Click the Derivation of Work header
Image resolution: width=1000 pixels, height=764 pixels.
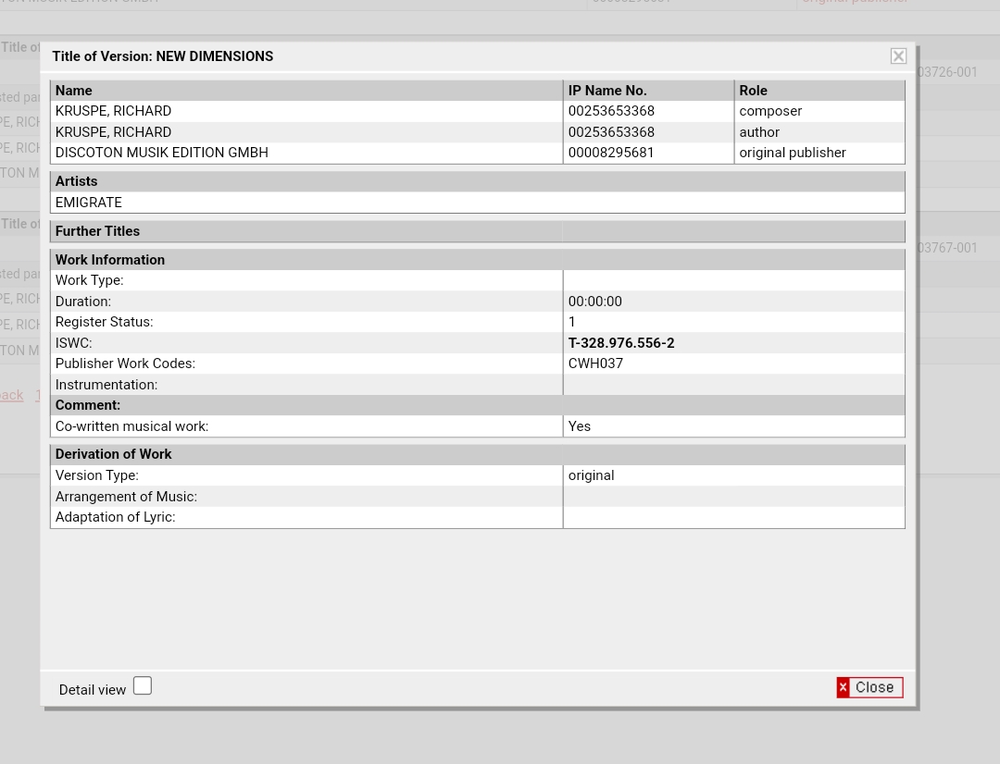(x=478, y=454)
